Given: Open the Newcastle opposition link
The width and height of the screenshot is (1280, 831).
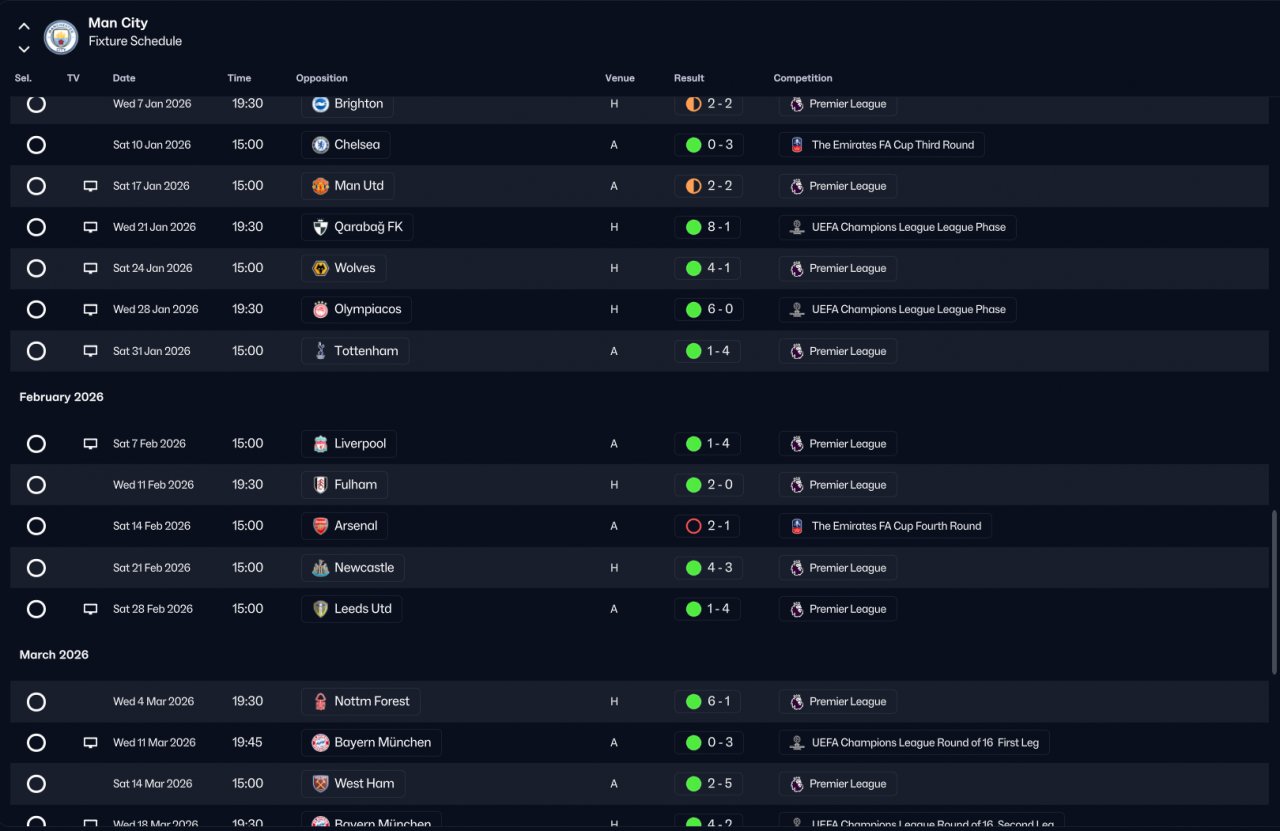Looking at the screenshot, I should tap(353, 568).
